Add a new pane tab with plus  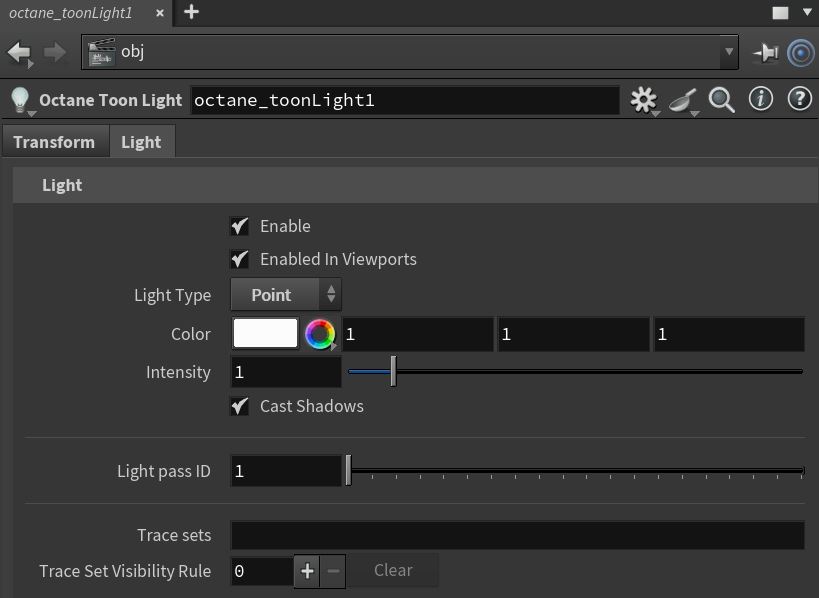point(191,12)
